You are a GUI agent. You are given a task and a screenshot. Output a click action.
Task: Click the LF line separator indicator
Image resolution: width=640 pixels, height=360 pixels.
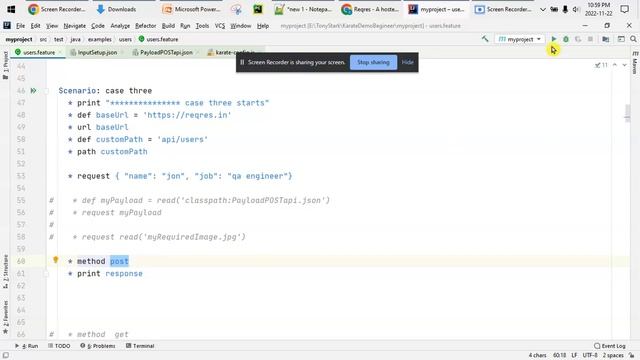574,356
